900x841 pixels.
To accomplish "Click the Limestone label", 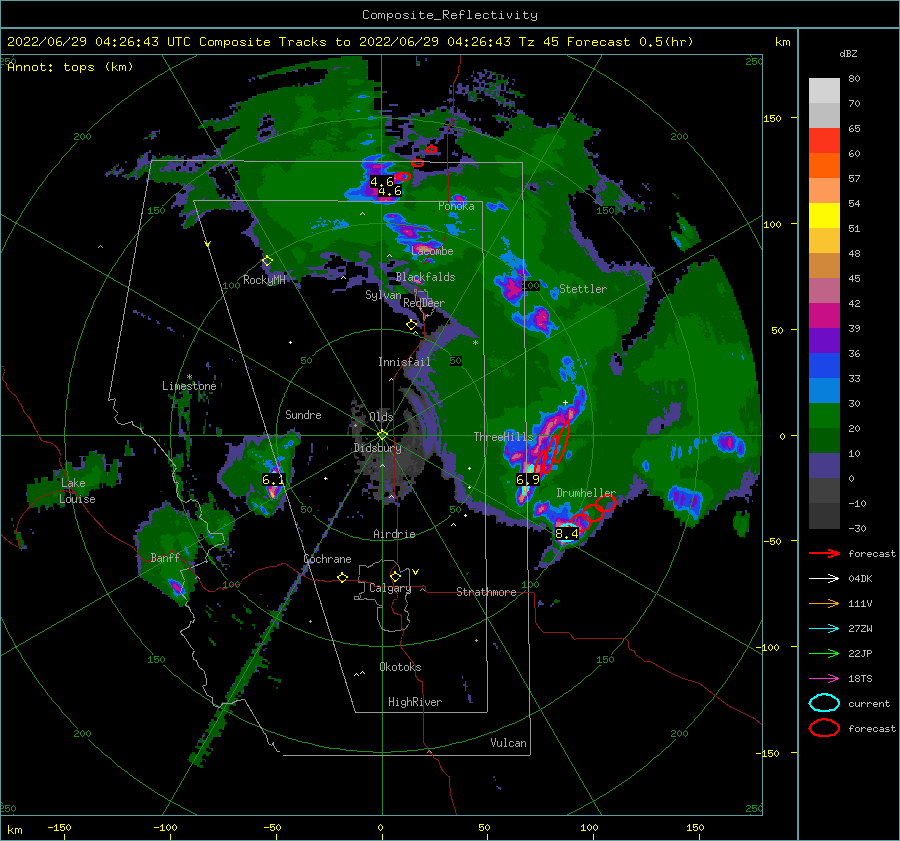I will (189, 386).
